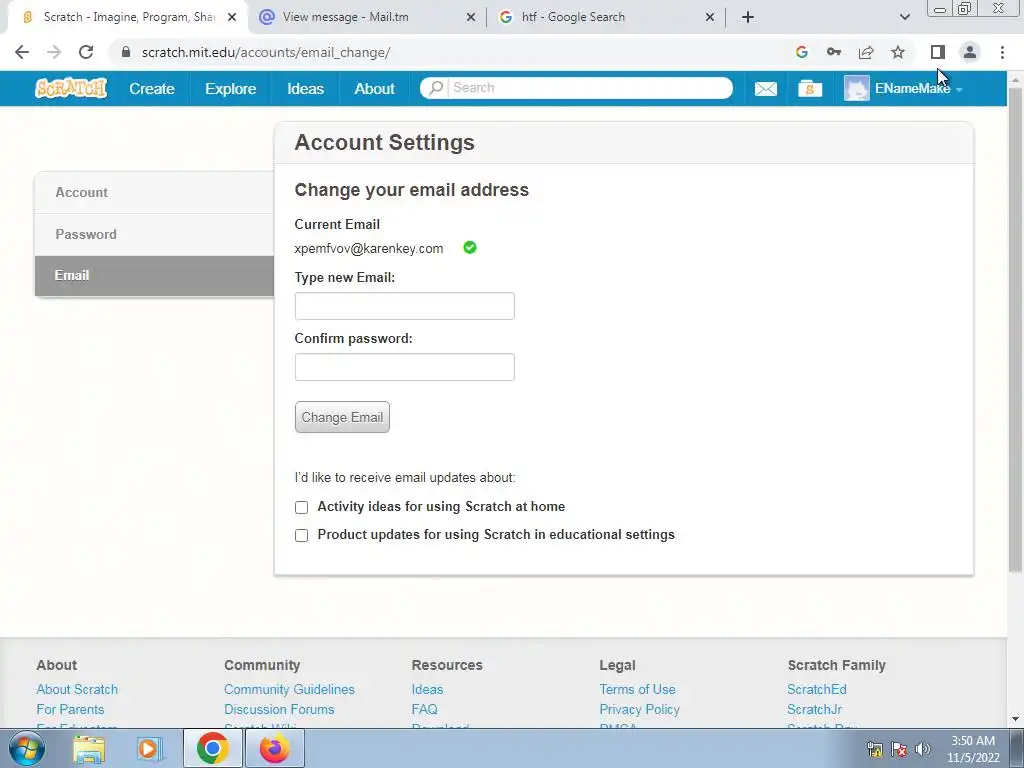
Task: Click the site lock icon in address bar
Action: 126,52
